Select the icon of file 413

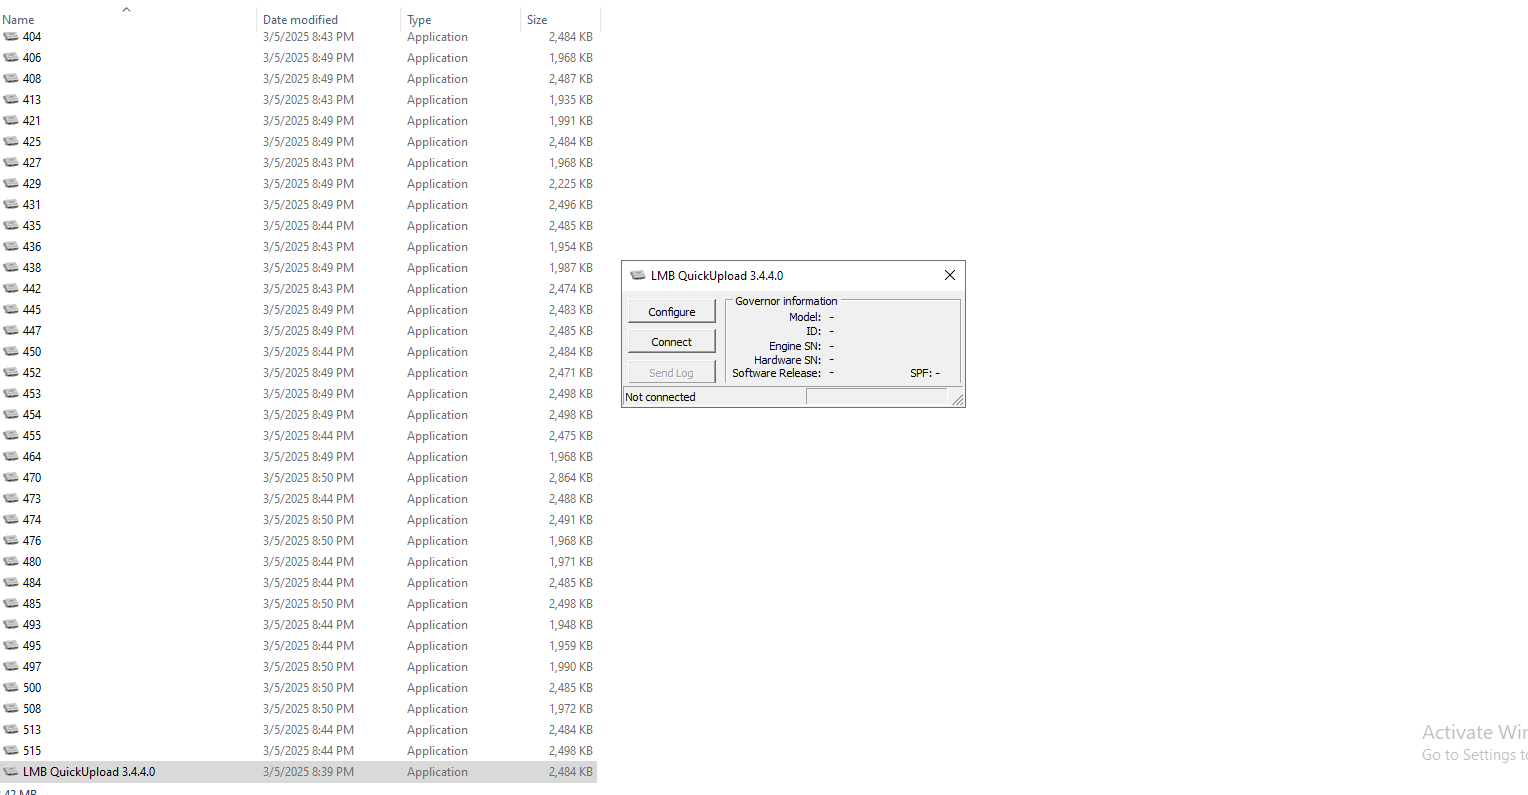11,100
